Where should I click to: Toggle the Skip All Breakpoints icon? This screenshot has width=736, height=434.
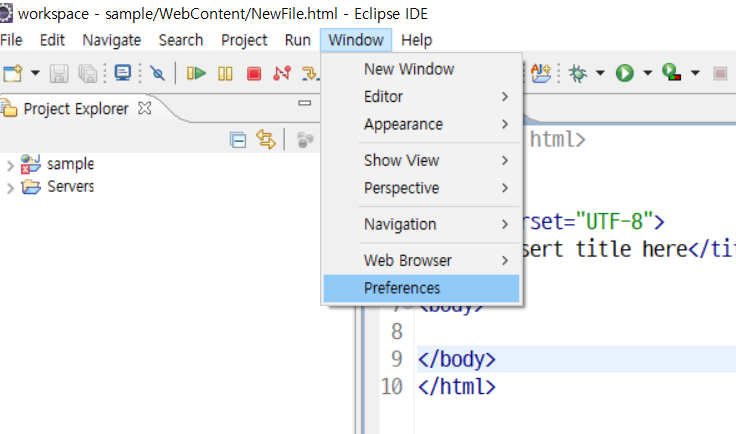click(x=157, y=73)
